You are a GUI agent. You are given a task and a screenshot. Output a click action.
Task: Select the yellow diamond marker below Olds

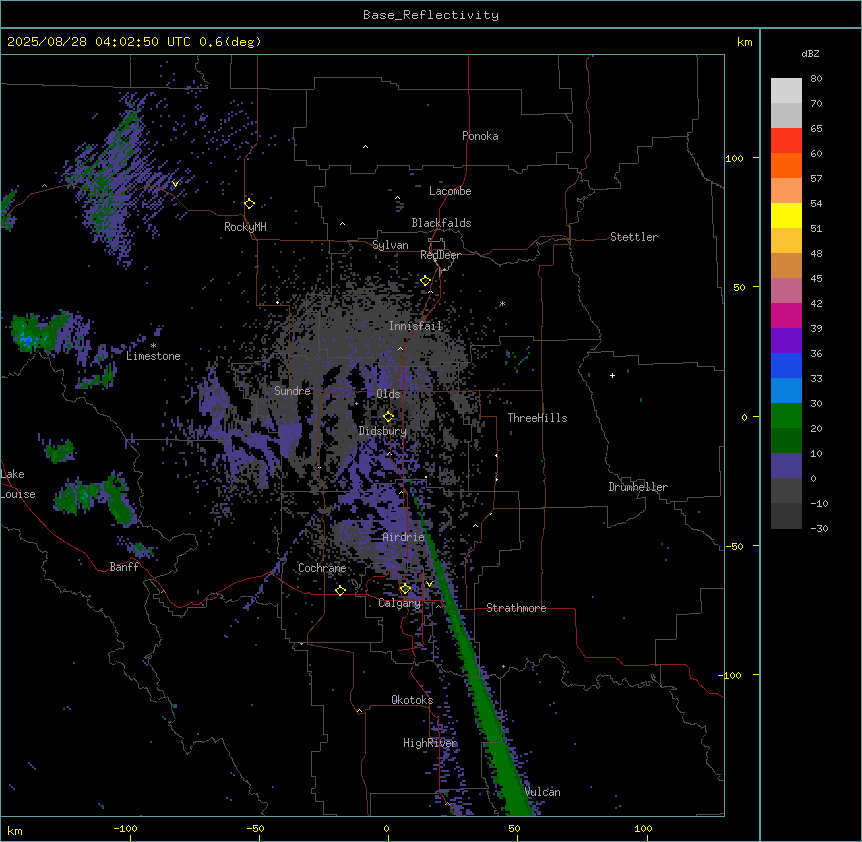click(388, 416)
